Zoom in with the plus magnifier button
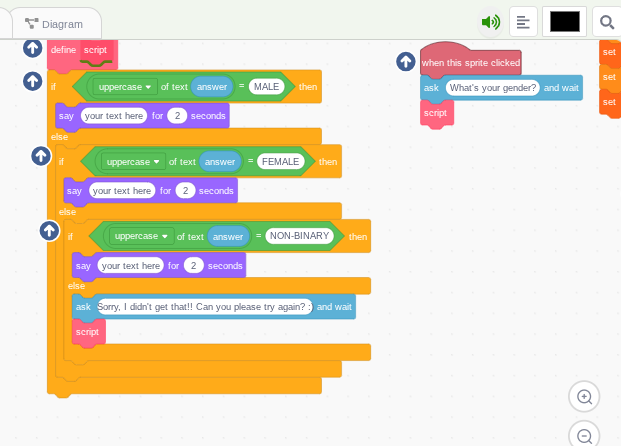Screen dimensions: 621x446 pyautogui.click(x=584, y=396)
